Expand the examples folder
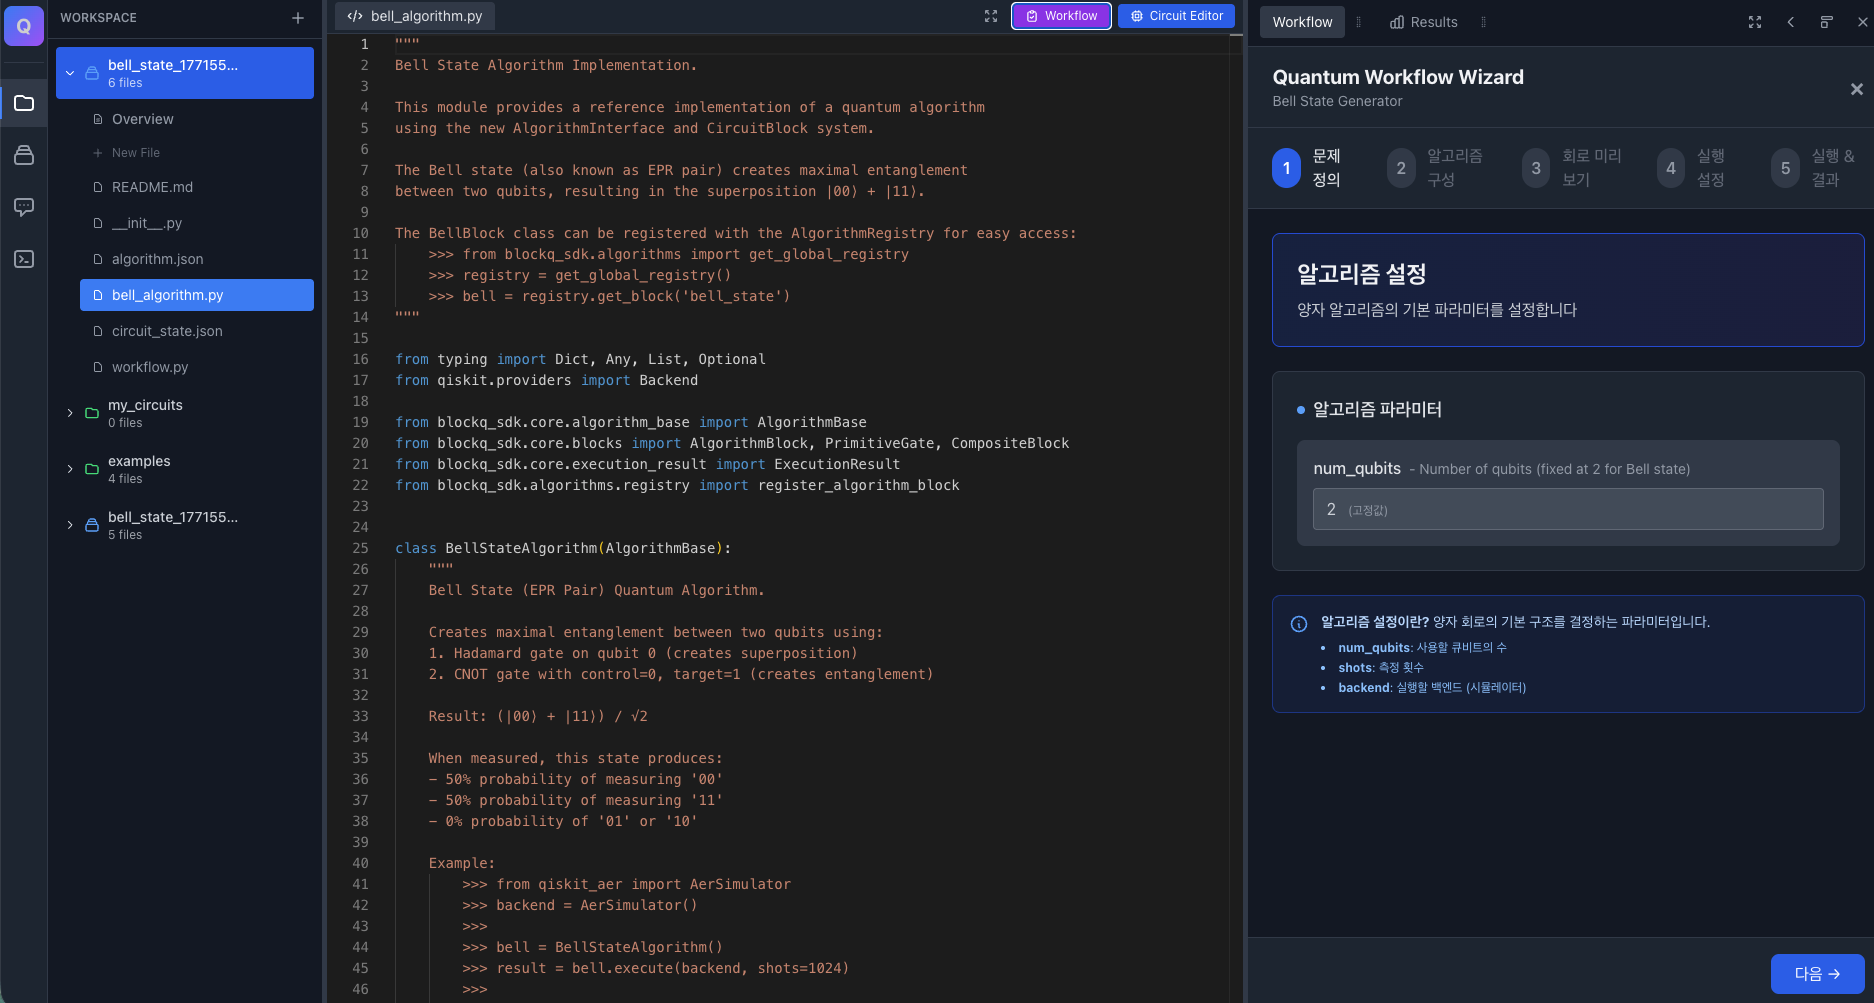This screenshot has width=1874, height=1003. (x=70, y=469)
